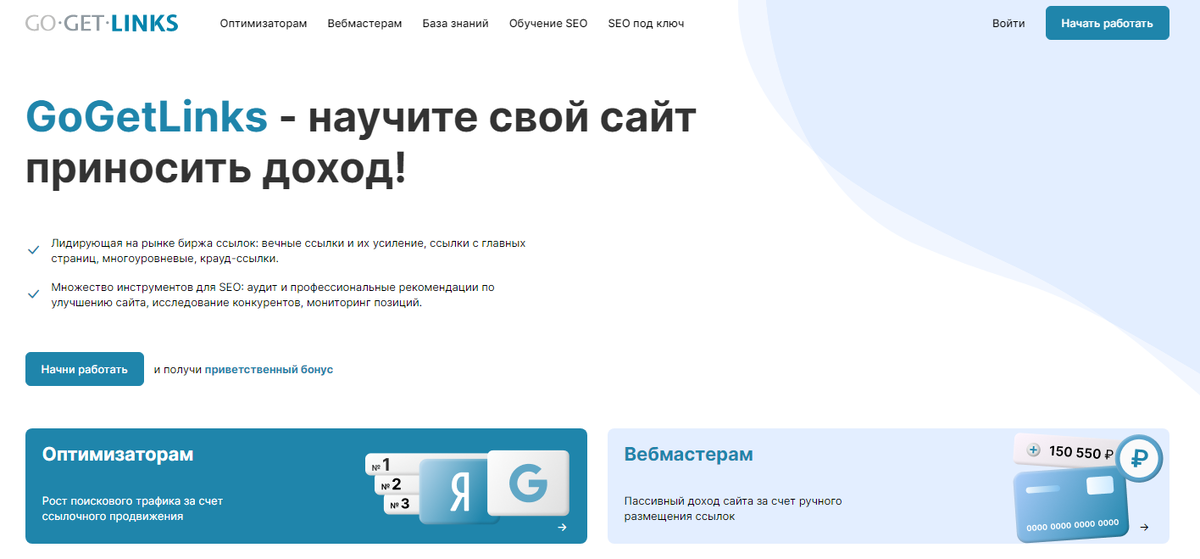Click the arrow icon in Вебмастерам card

coord(1144,527)
